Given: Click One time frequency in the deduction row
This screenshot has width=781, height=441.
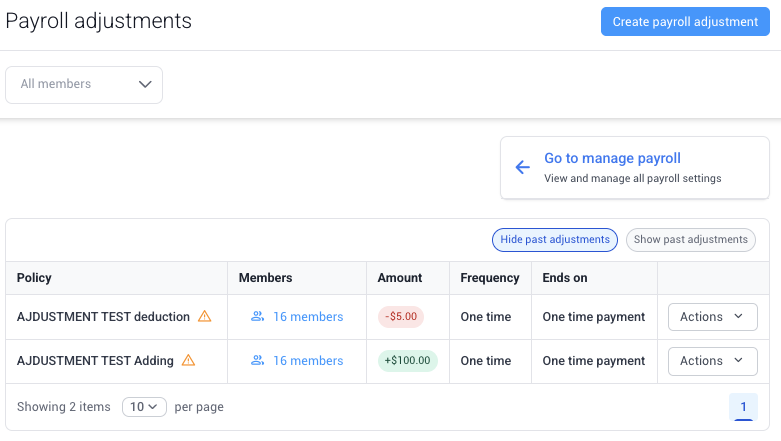Looking at the screenshot, I should click(x=486, y=316).
